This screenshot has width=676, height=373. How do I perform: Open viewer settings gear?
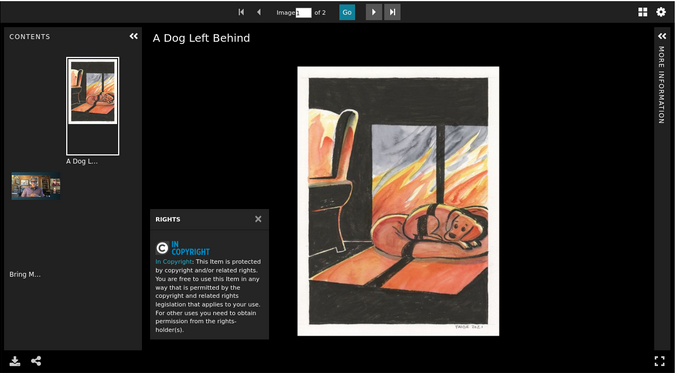click(661, 12)
